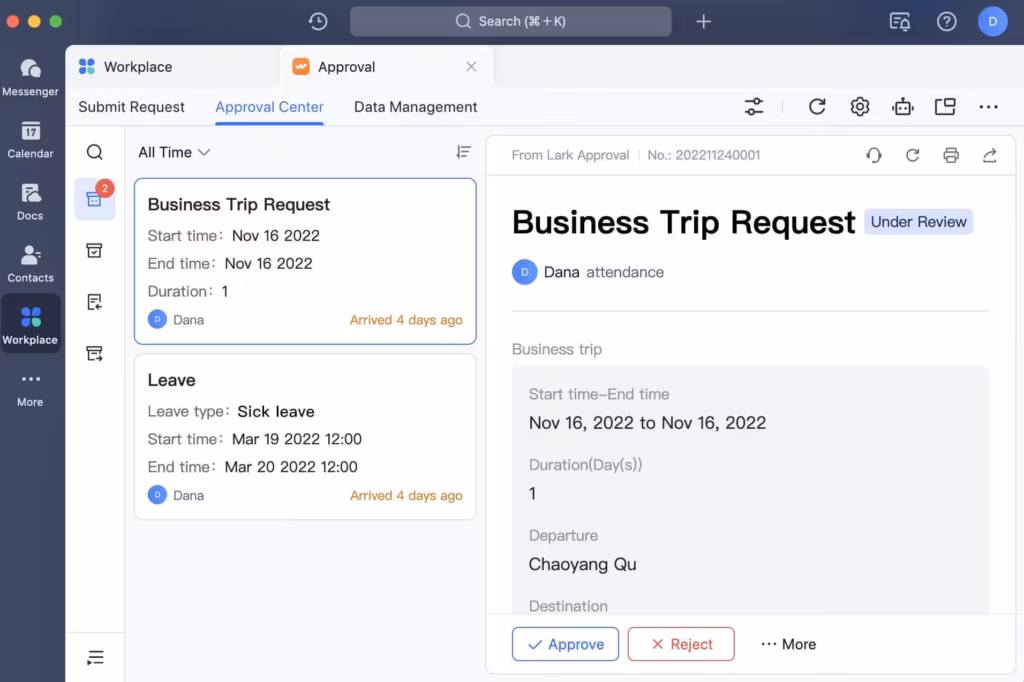
Task: Open Contacts from the sidebar
Action: (30, 263)
